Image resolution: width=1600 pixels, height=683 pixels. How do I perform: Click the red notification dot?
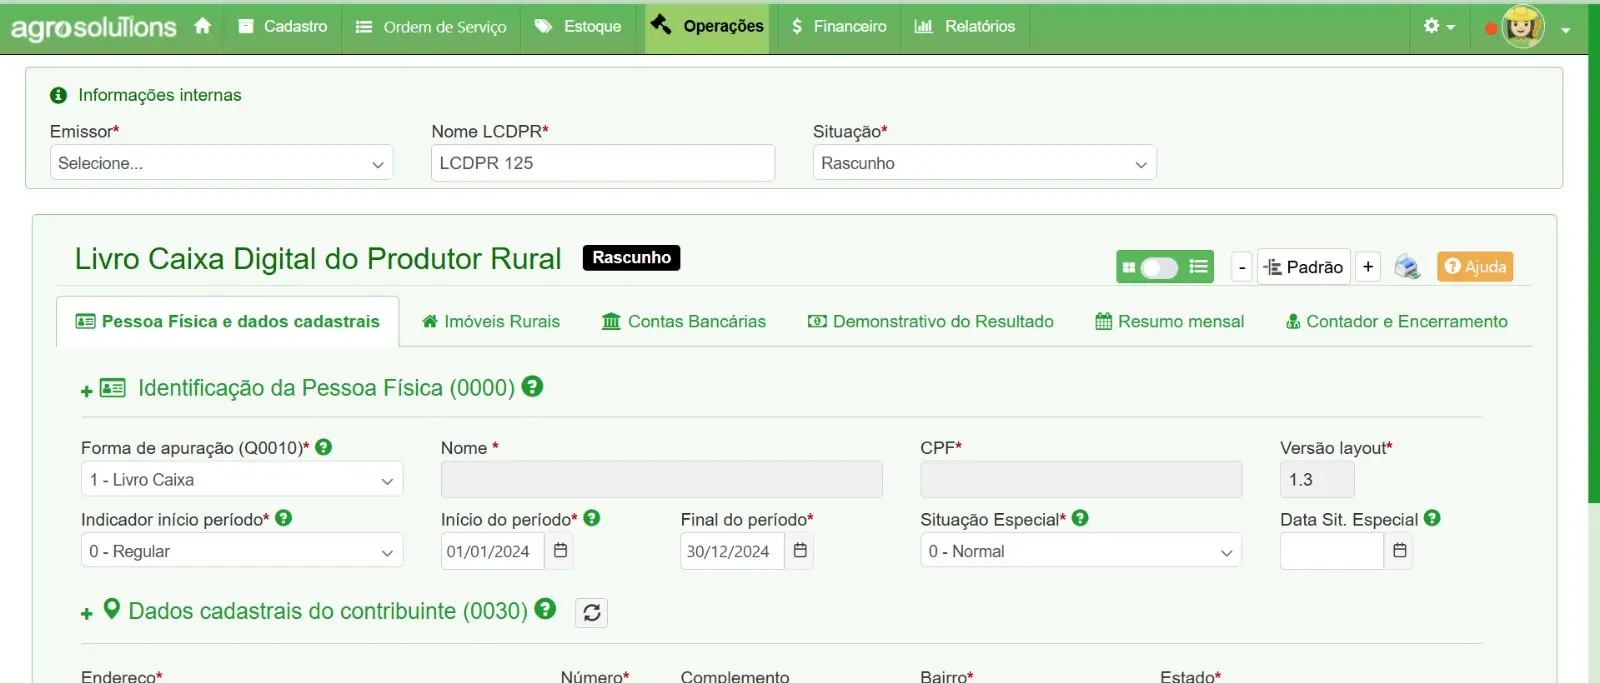(x=1491, y=28)
